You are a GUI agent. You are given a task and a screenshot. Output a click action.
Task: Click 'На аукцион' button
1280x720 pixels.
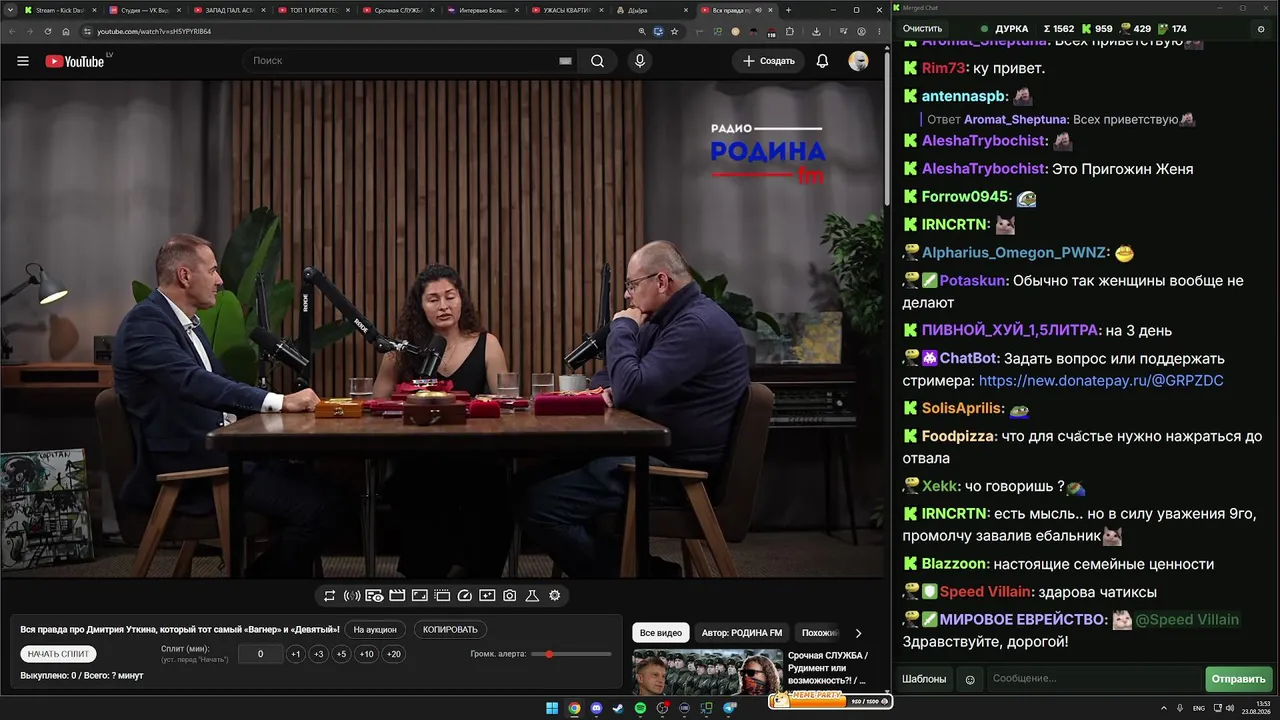[375, 630]
